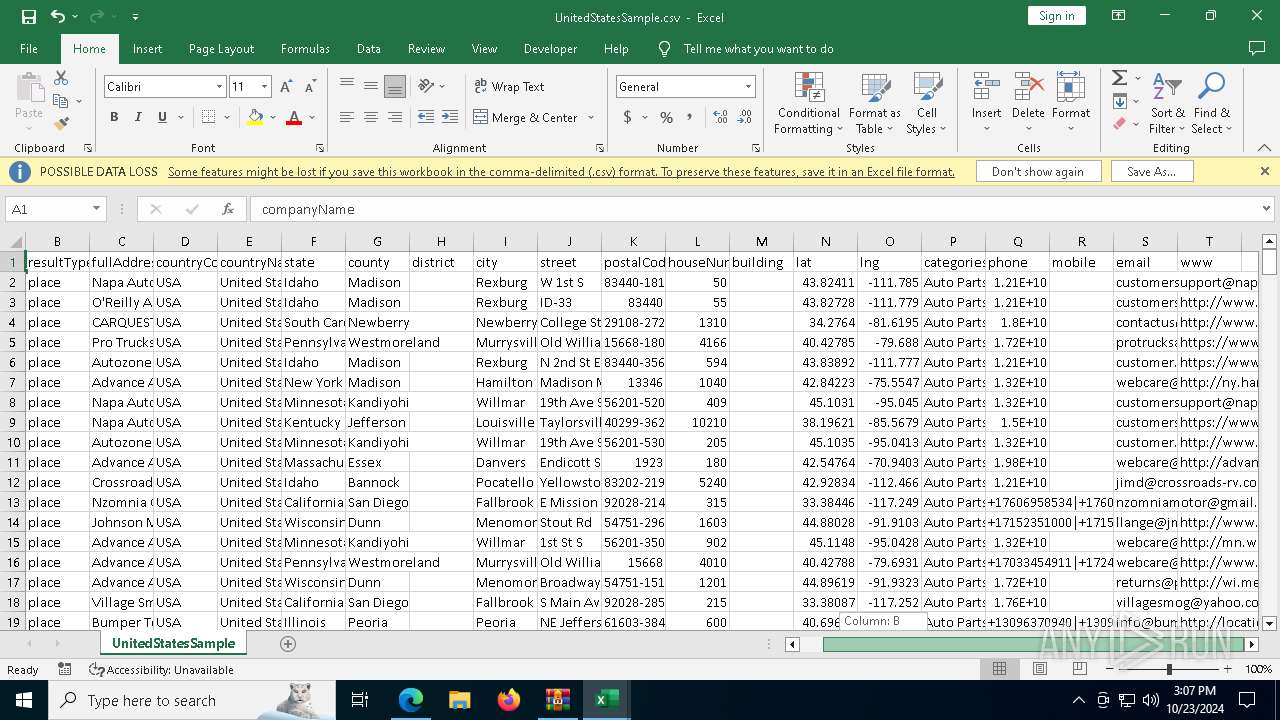The height and width of the screenshot is (720, 1280).
Task: Apply the yellow fill color
Action: coord(255,117)
